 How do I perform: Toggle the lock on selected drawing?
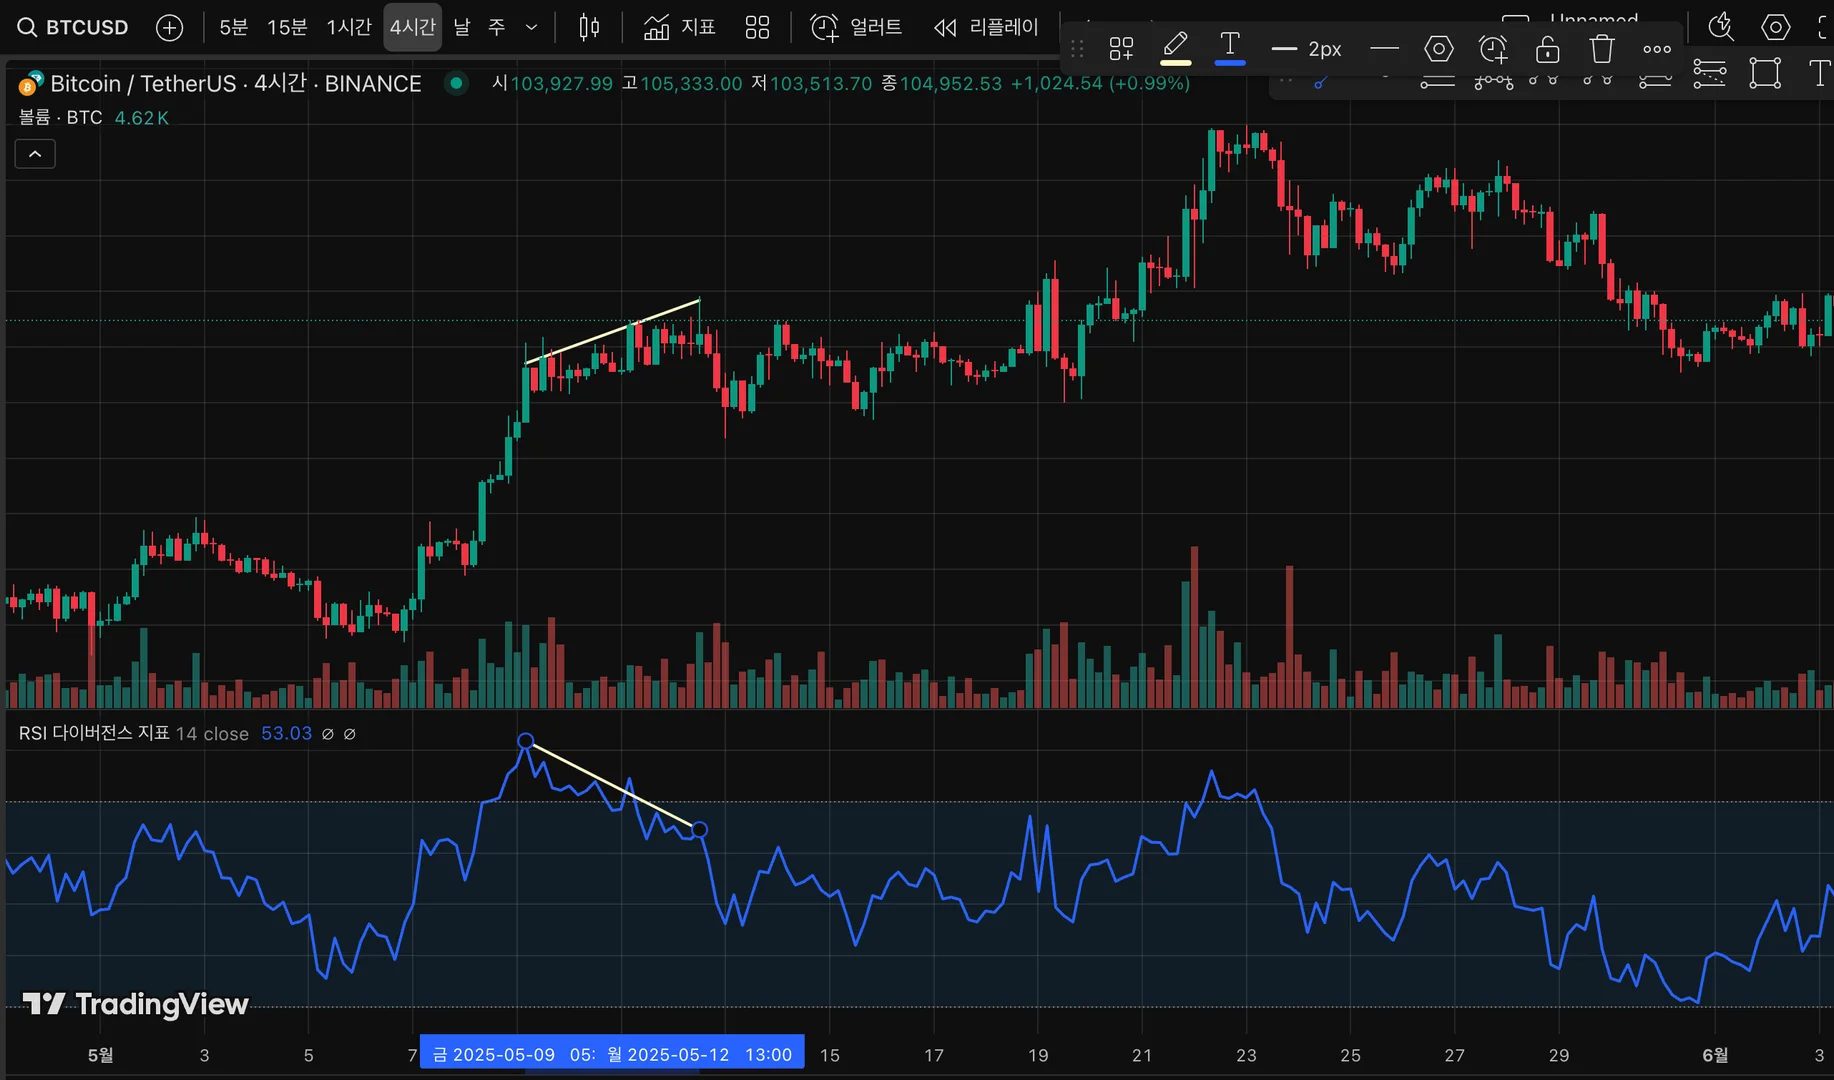(x=1547, y=48)
